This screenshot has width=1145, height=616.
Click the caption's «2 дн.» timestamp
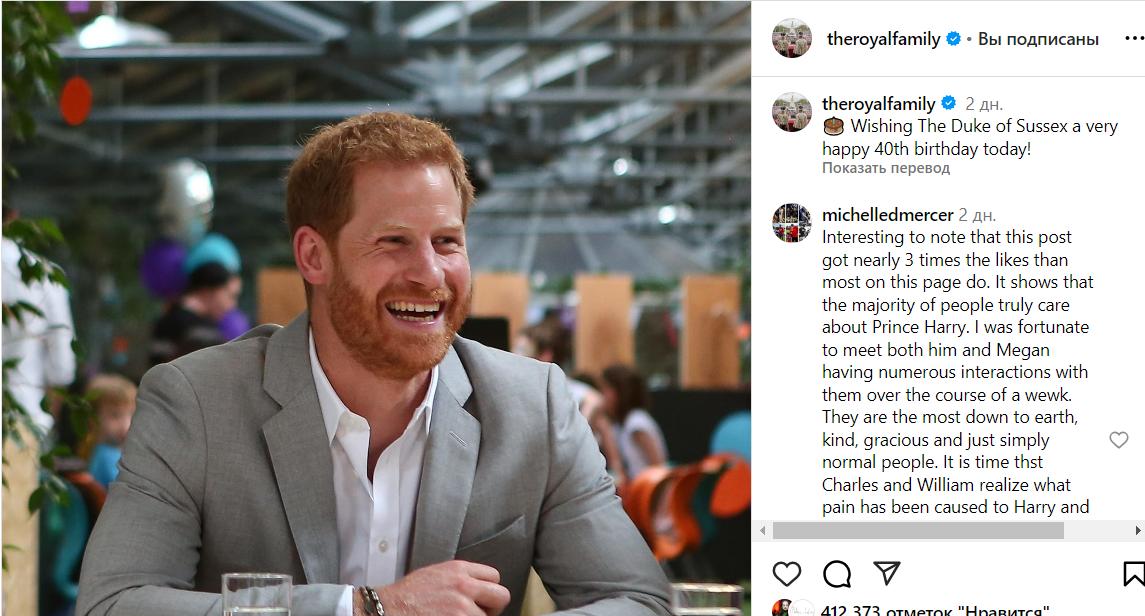click(984, 104)
